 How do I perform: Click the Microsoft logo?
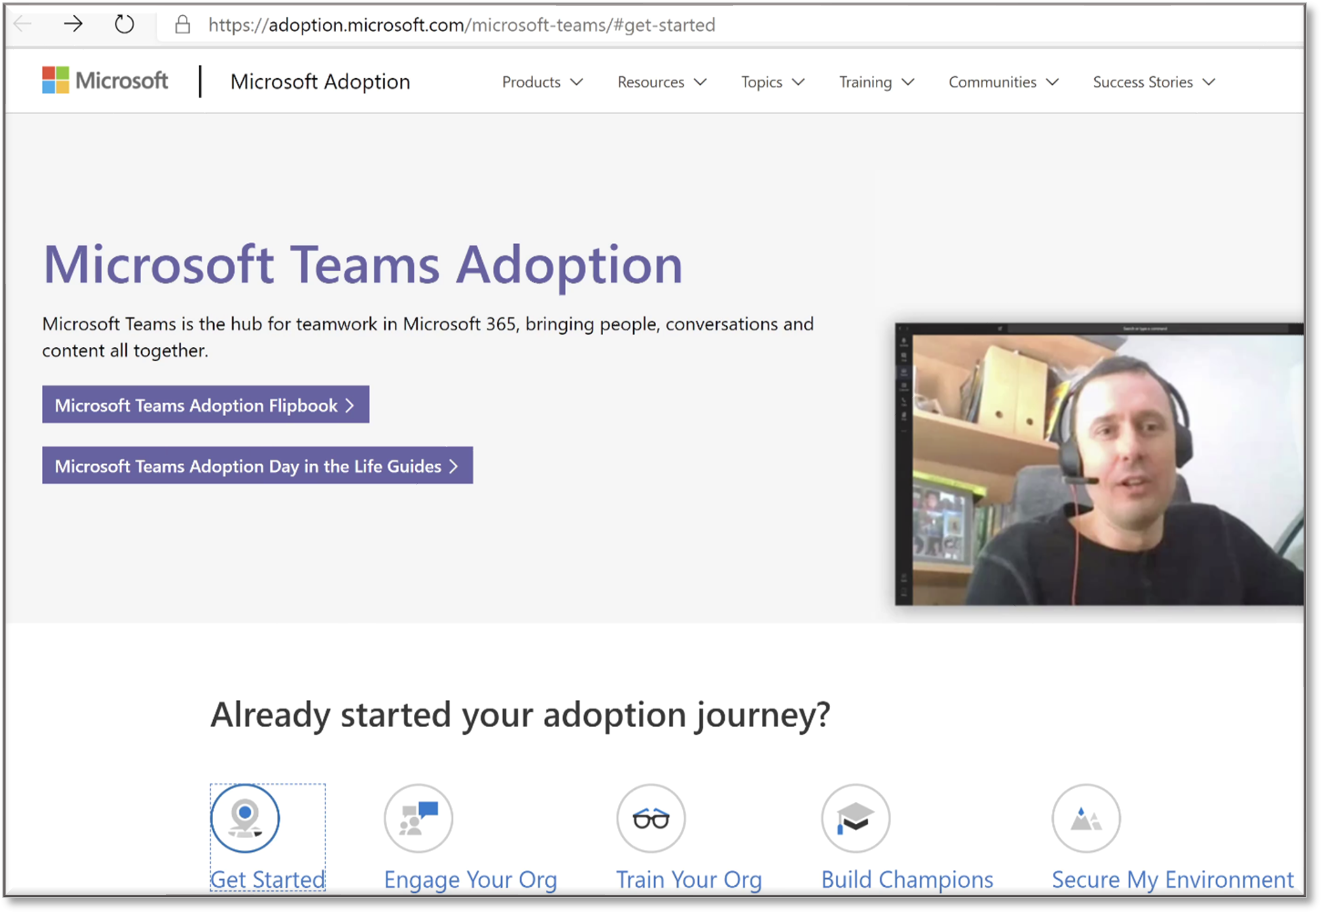point(105,81)
